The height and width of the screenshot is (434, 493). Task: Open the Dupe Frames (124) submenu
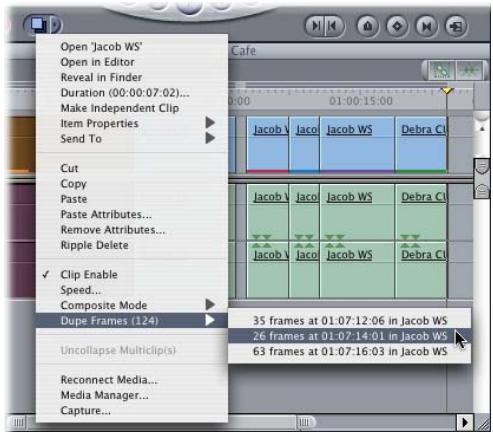[132, 321]
